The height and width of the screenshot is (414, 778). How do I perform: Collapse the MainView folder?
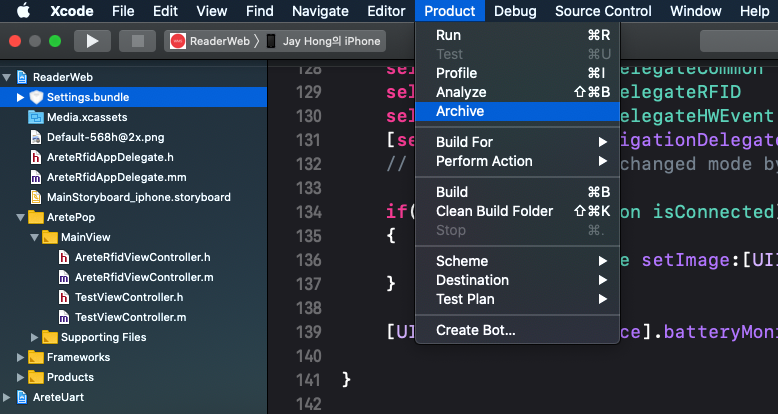(34, 237)
